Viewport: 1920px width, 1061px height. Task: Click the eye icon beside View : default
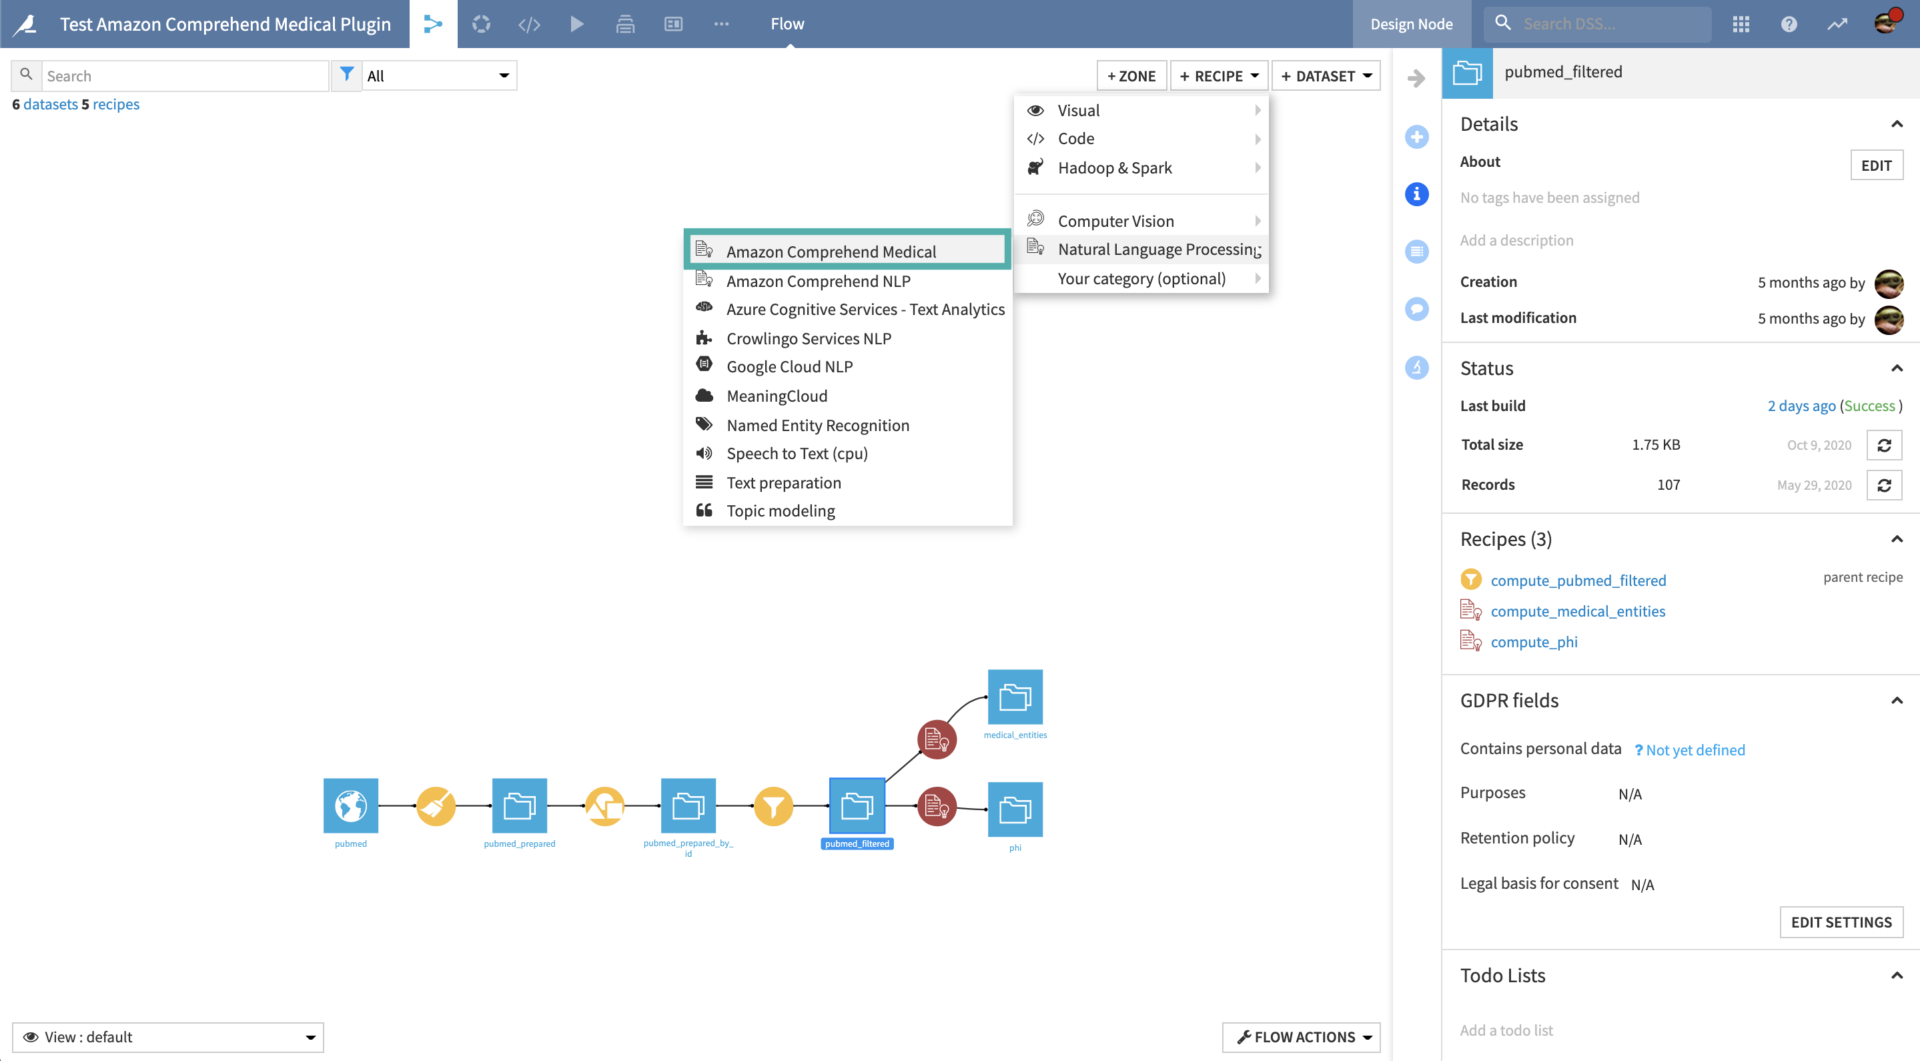coord(30,1037)
